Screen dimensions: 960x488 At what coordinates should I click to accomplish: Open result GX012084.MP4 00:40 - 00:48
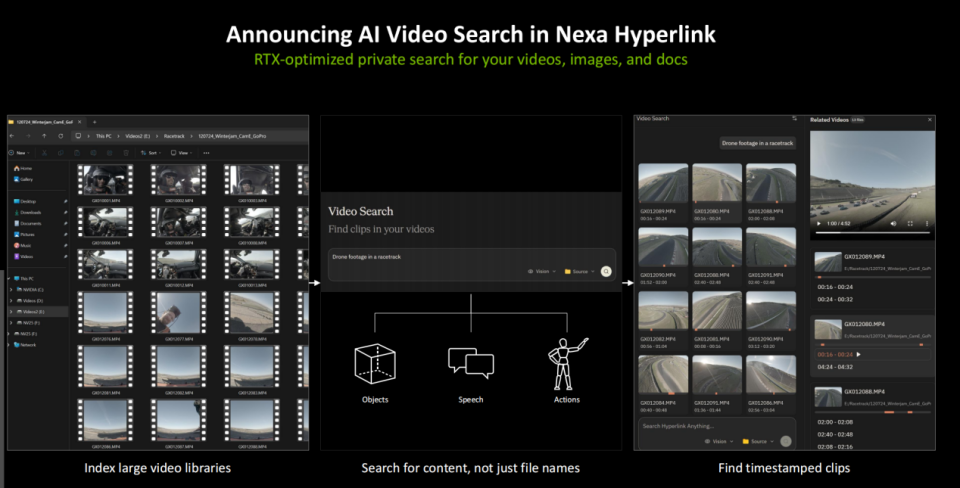(663, 384)
